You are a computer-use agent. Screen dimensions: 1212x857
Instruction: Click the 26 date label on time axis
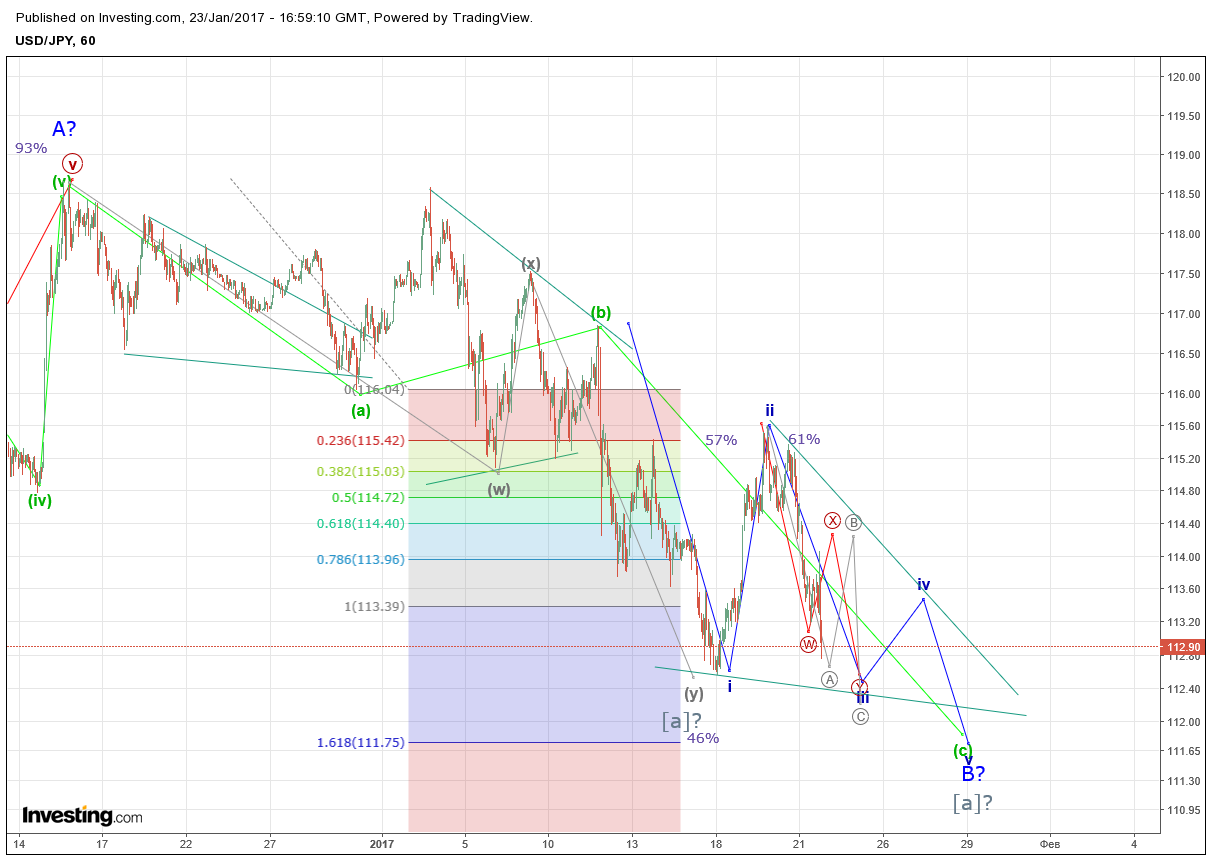(x=882, y=844)
